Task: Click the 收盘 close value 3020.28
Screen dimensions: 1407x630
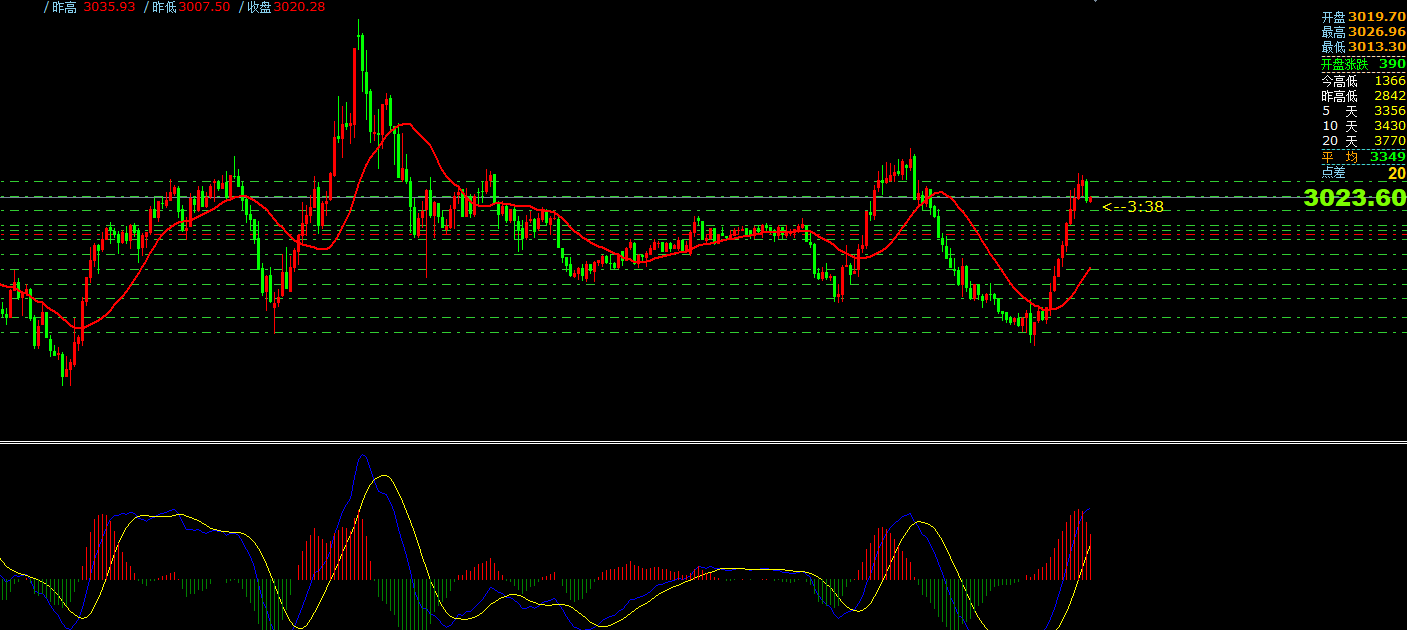Action: click(299, 7)
